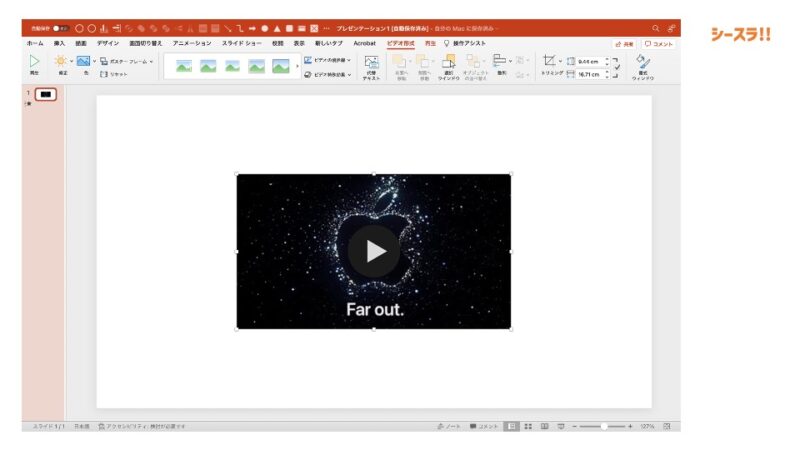Click the zoom slider handle
800x450 pixels.
point(604,426)
